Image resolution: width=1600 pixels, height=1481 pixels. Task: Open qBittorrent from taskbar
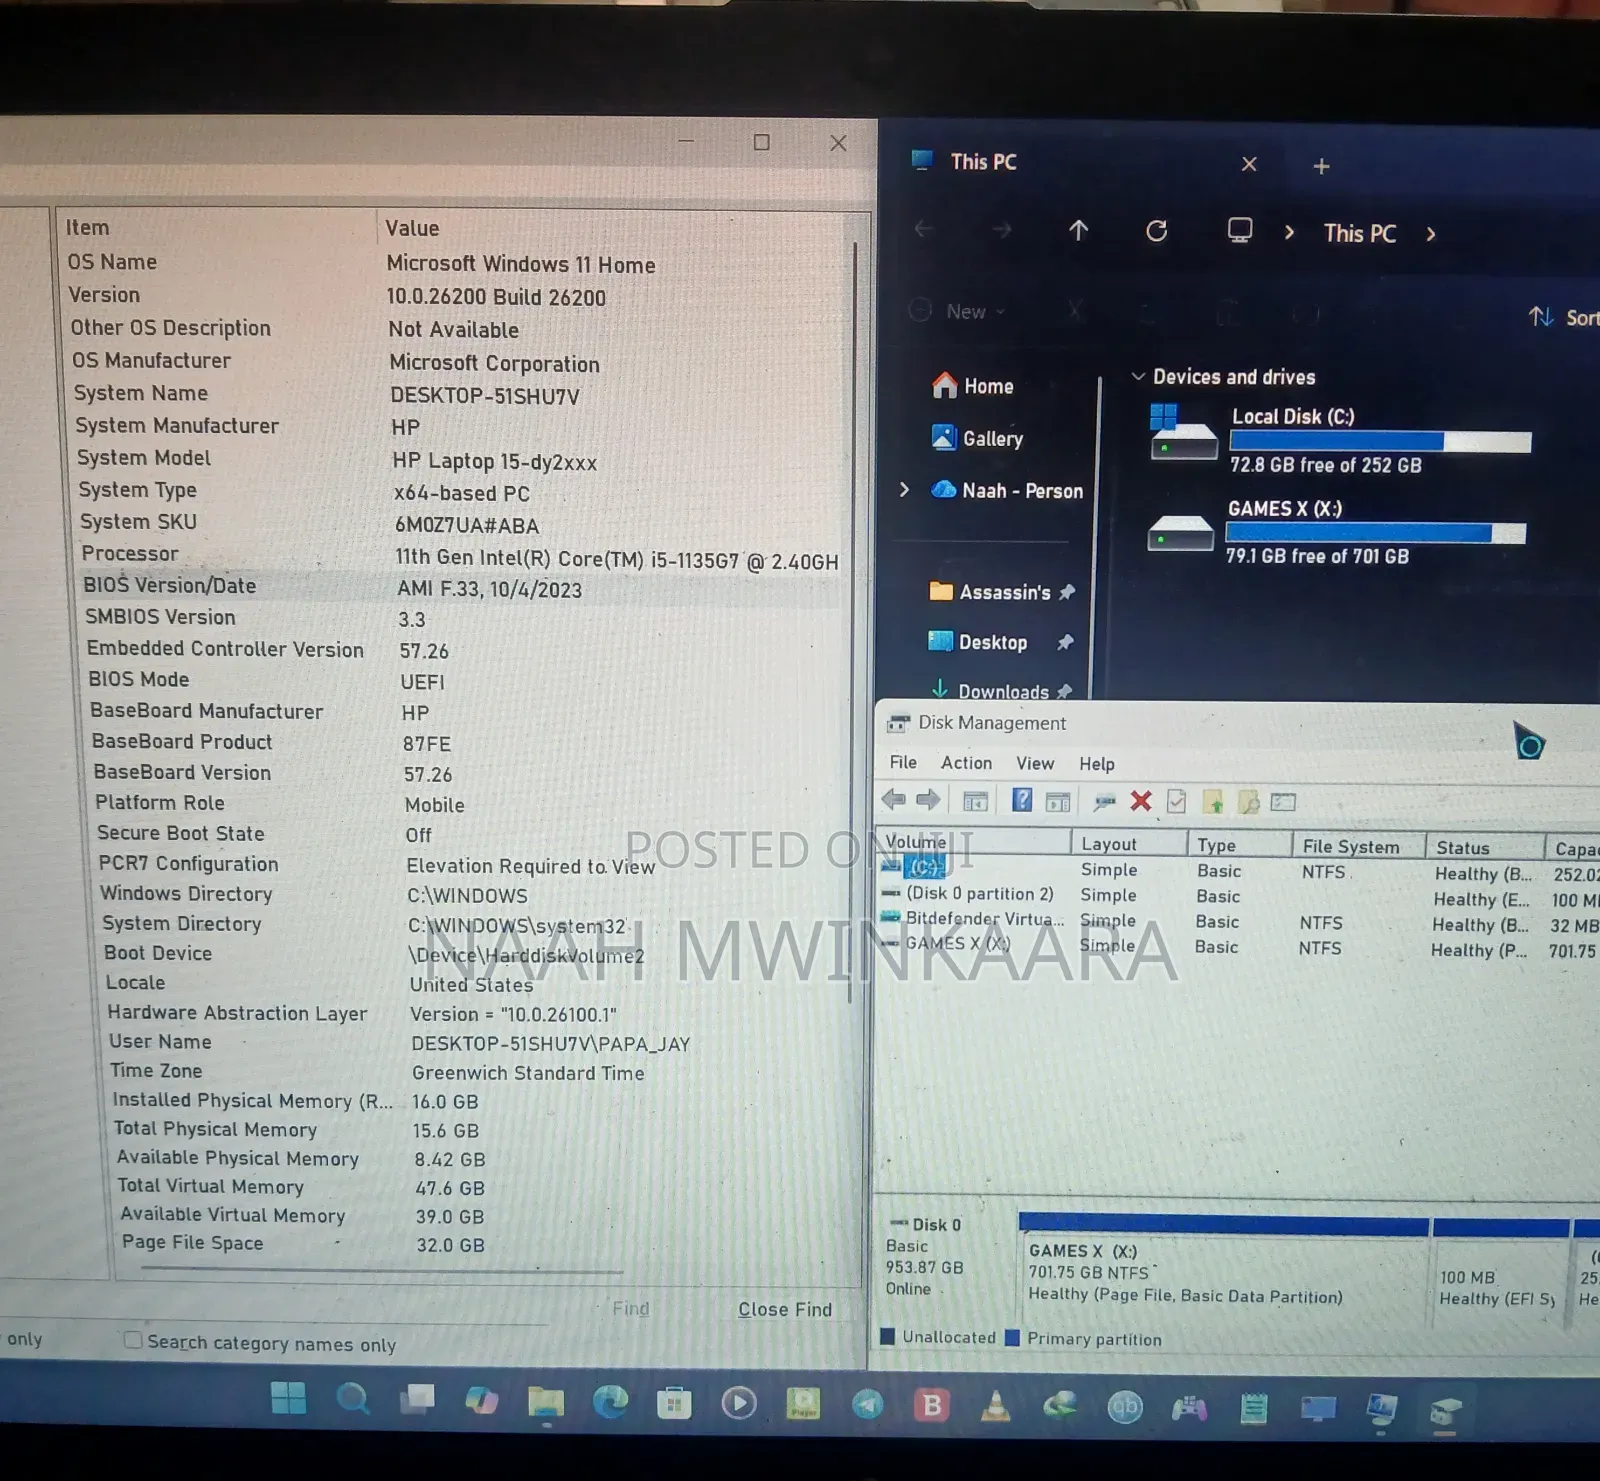pos(1125,1407)
